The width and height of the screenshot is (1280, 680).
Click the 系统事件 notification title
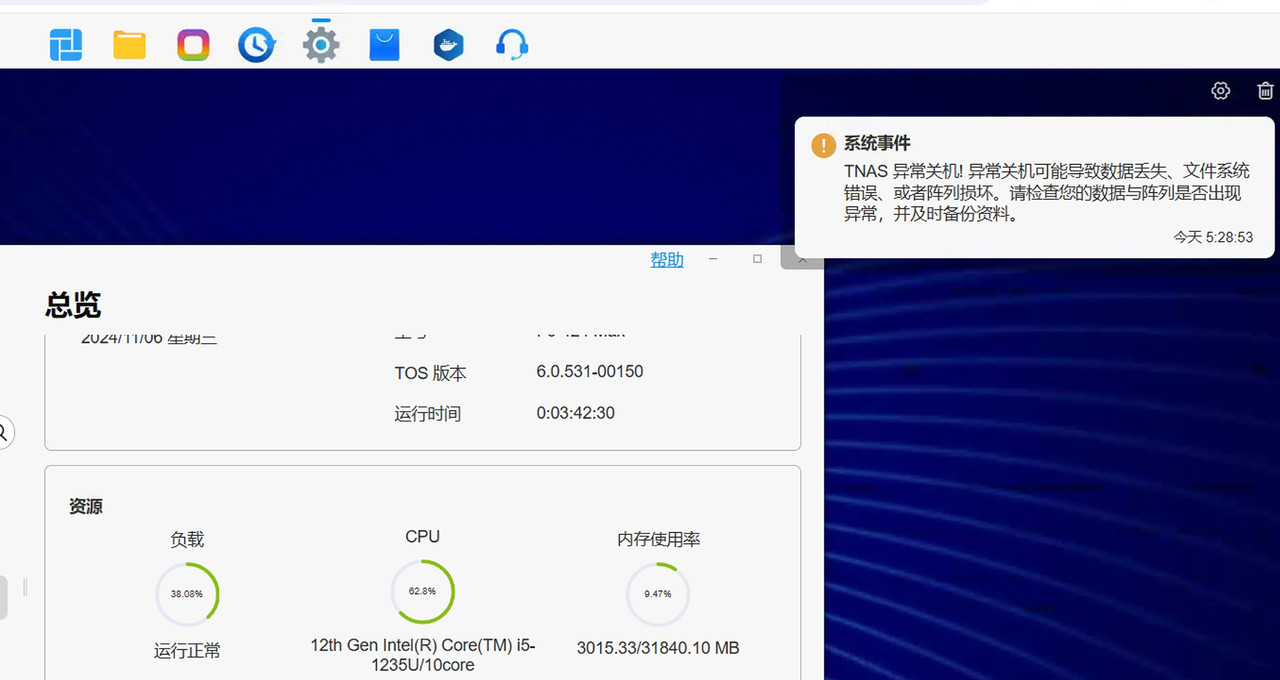pyautogui.click(x=877, y=143)
